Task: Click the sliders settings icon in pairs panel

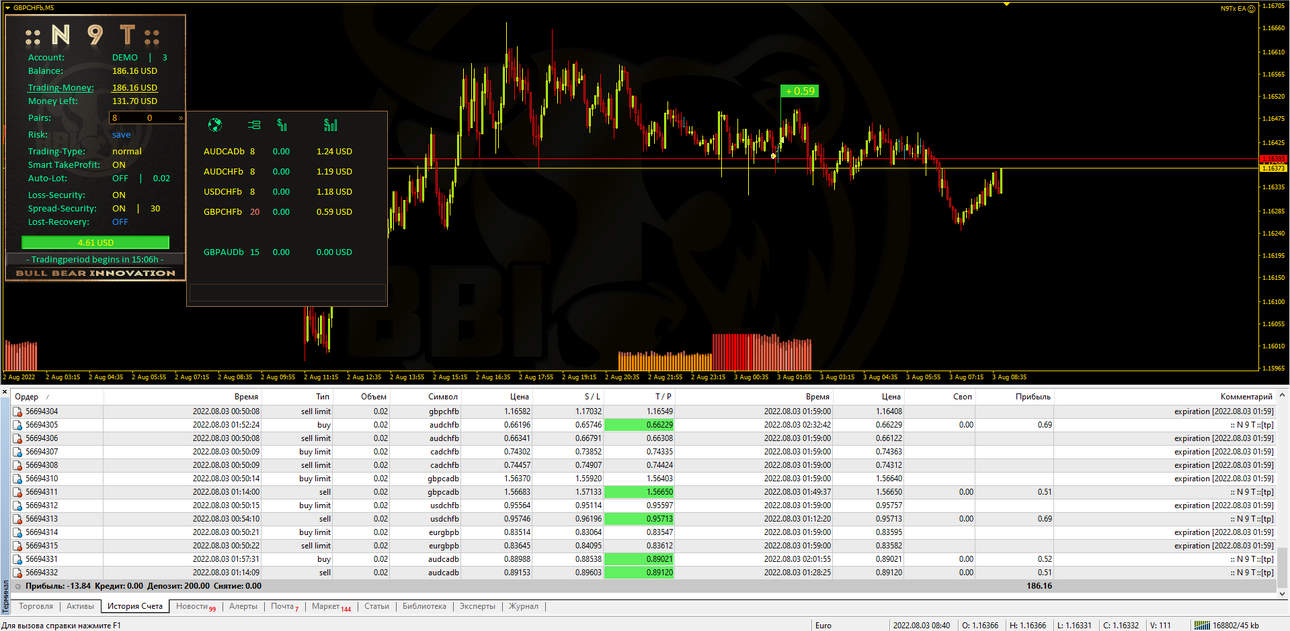Action: pyautogui.click(x=254, y=125)
